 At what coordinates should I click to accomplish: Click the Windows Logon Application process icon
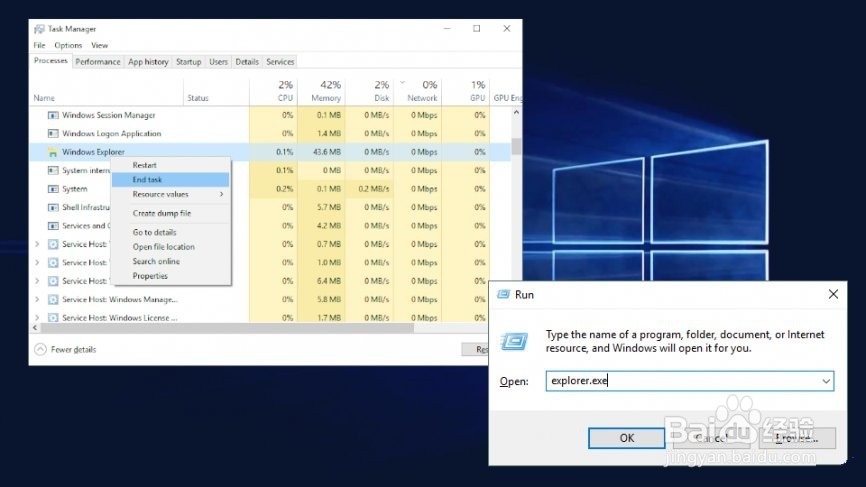tap(53, 134)
